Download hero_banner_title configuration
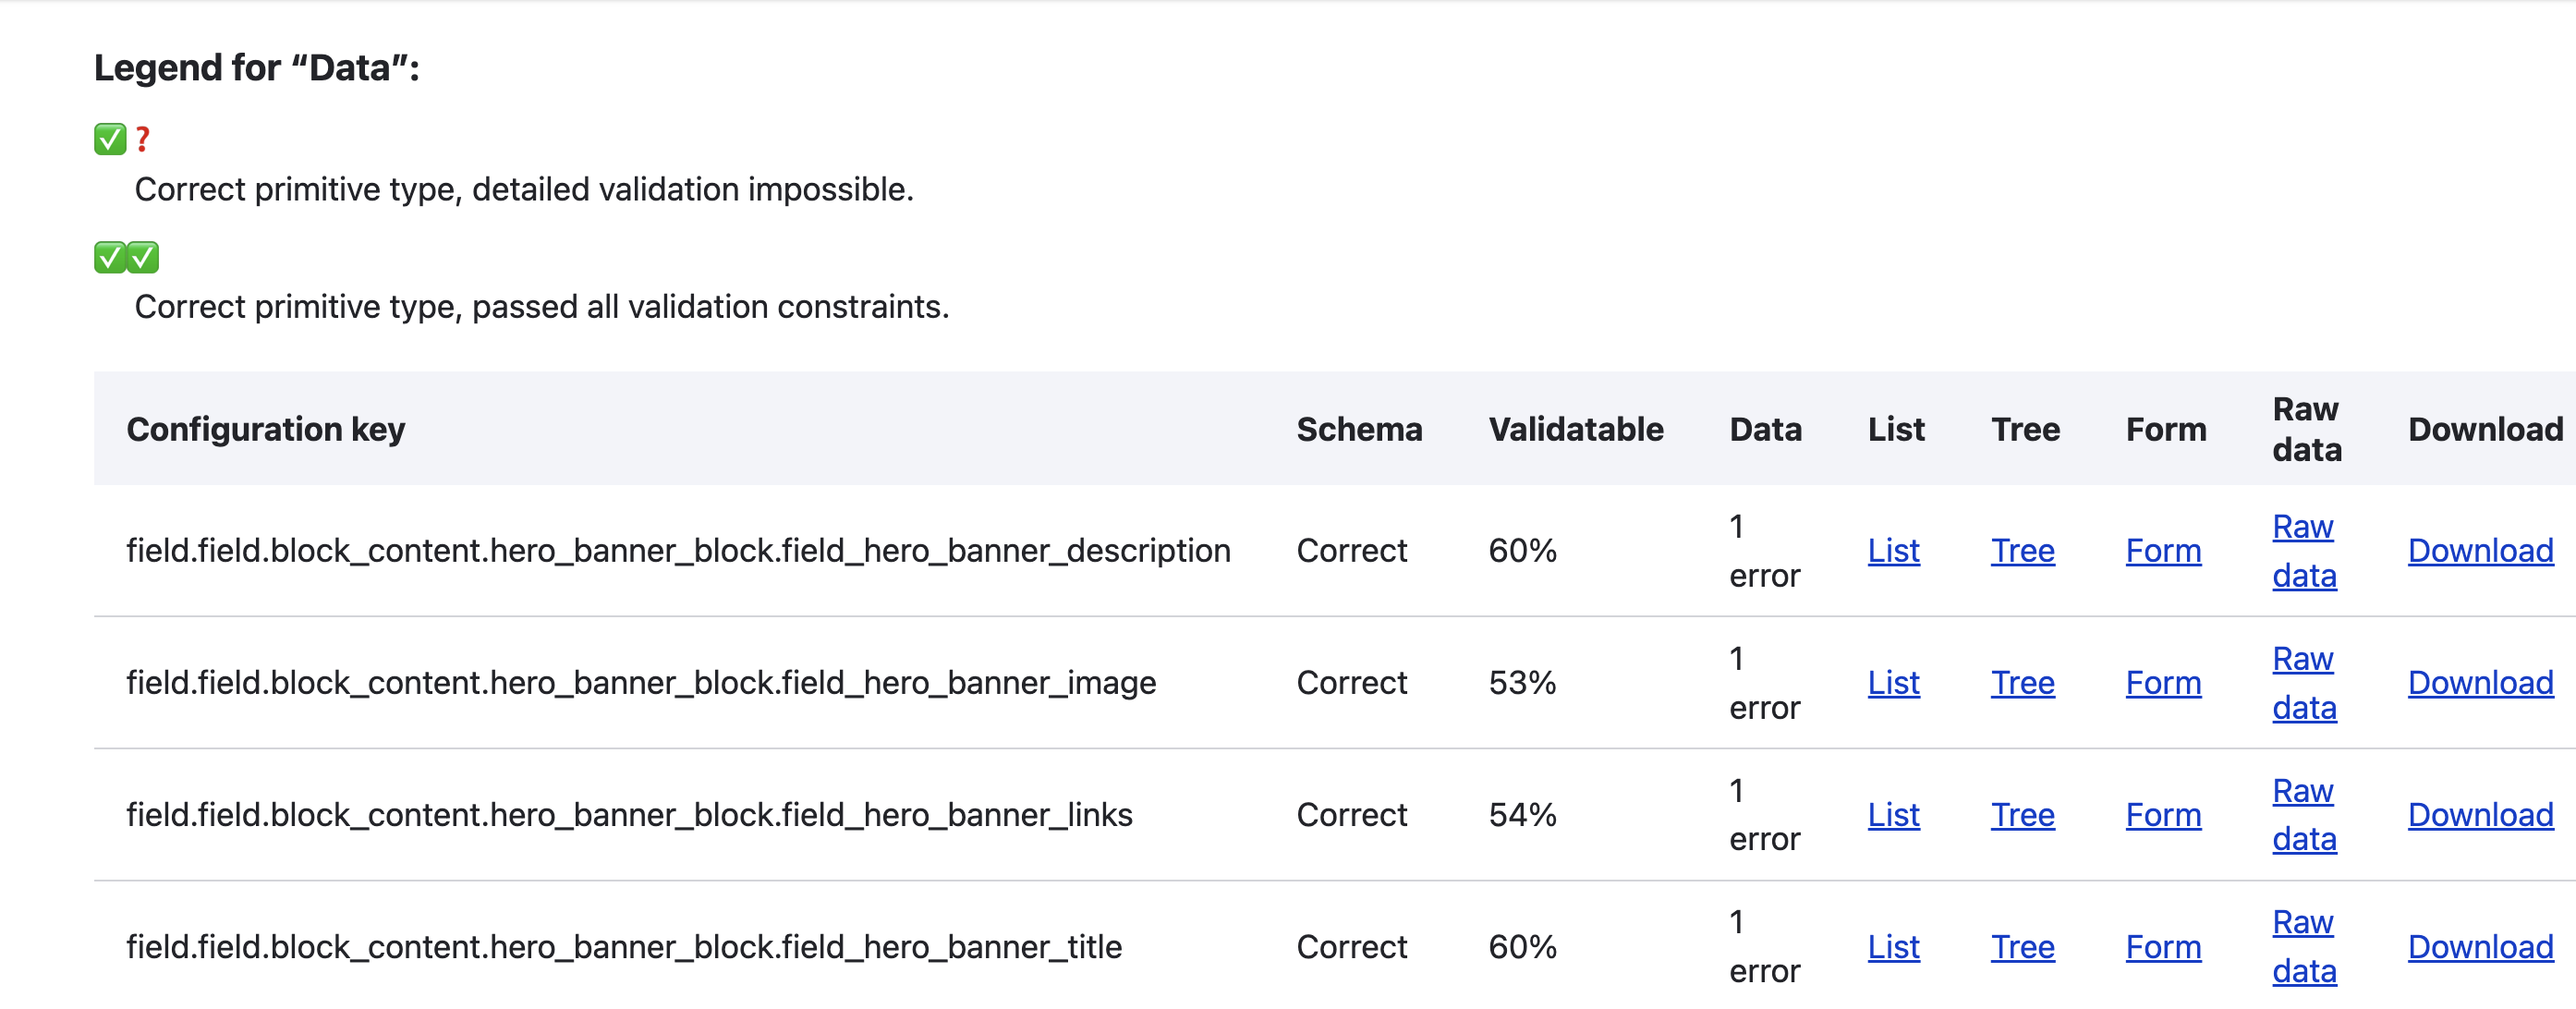 2480,946
